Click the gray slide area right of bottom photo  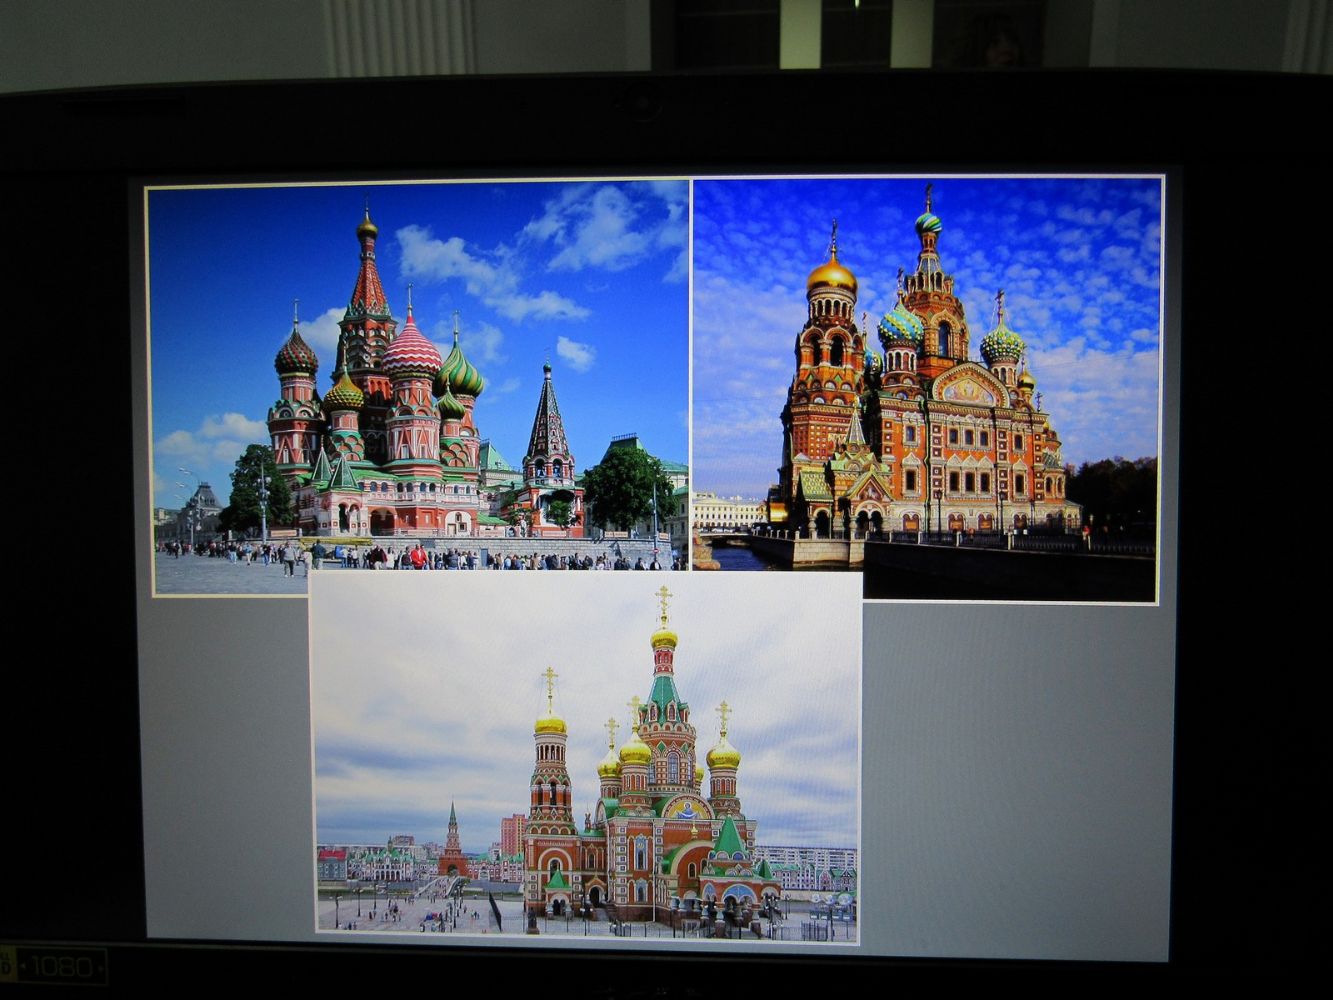pyautogui.click(x=1015, y=780)
